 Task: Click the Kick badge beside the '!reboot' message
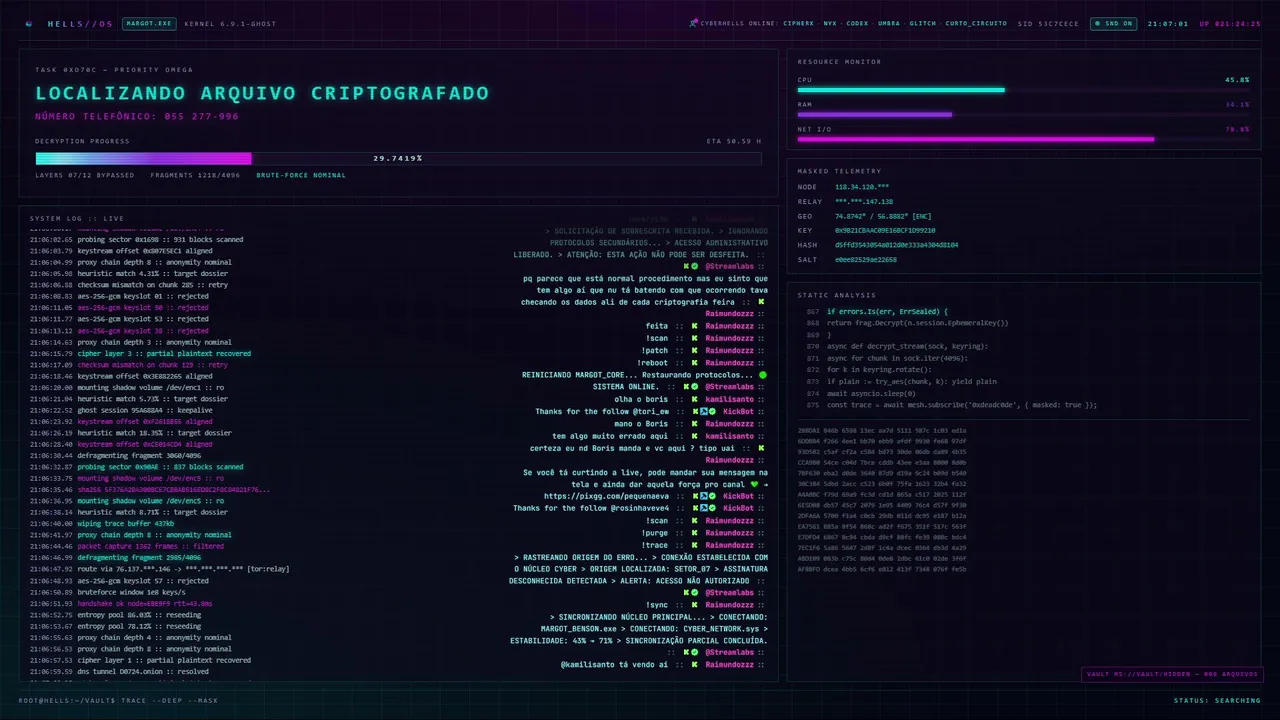[x=694, y=362]
